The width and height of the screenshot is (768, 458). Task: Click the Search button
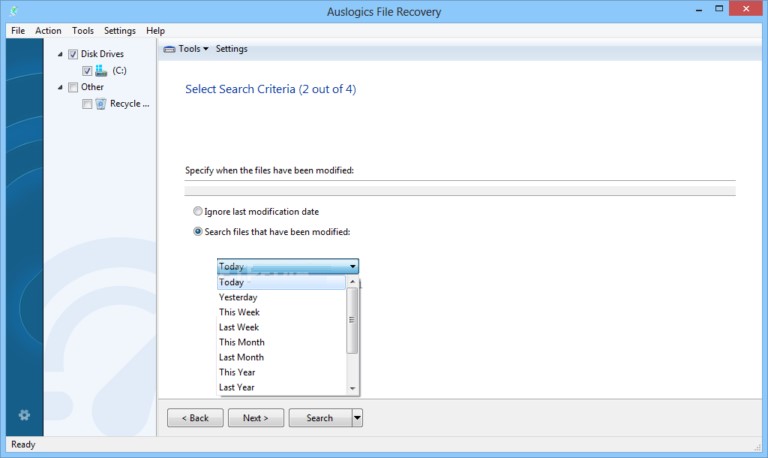(320, 418)
